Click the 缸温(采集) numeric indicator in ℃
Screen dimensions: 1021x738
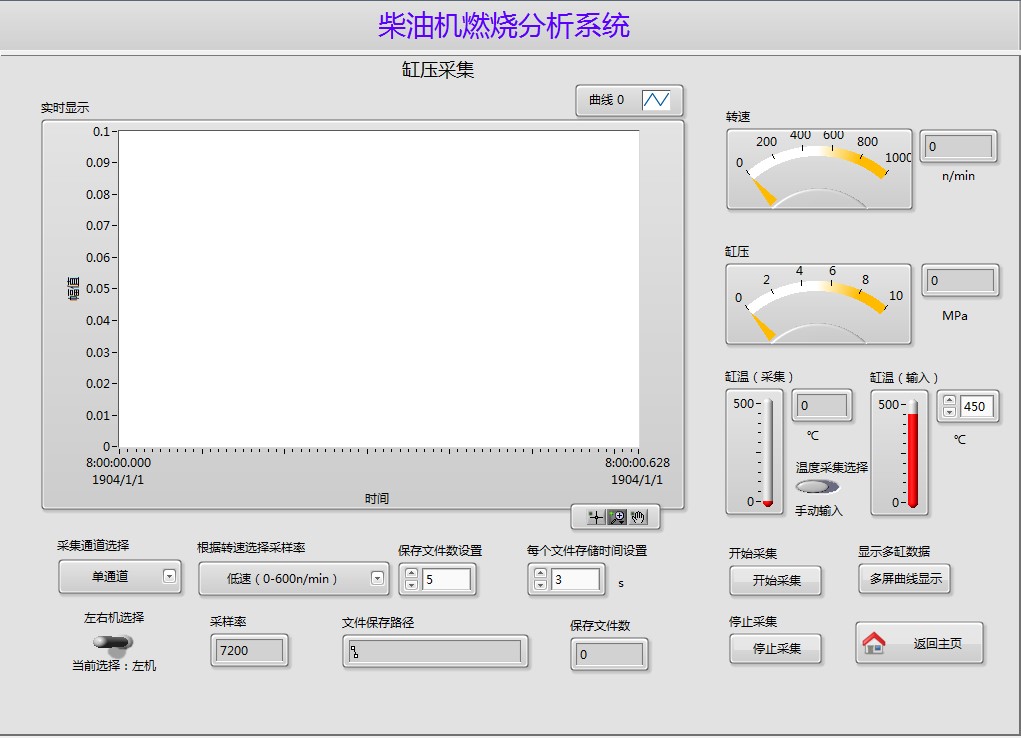[x=822, y=405]
